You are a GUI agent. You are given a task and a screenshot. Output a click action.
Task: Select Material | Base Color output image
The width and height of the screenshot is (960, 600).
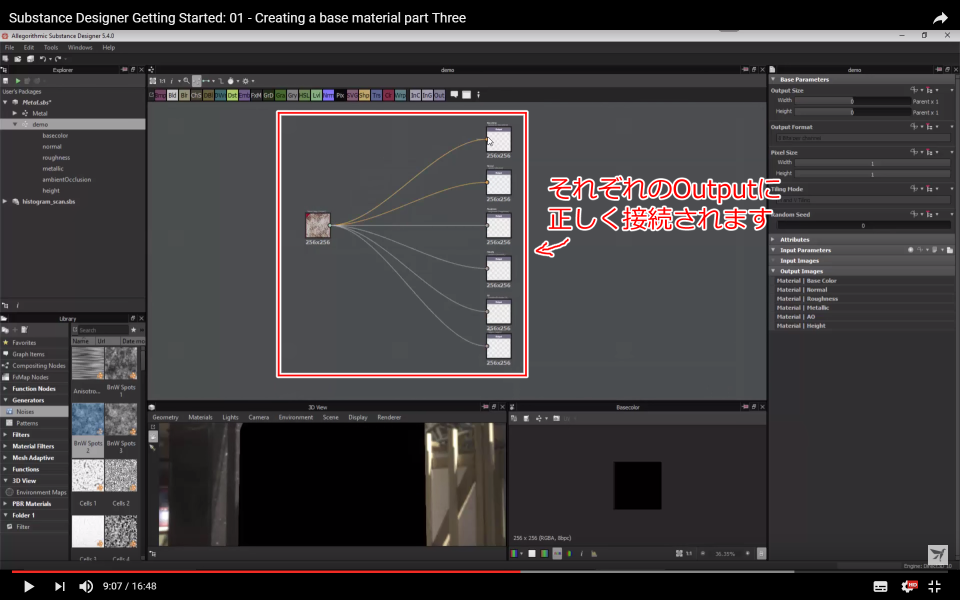[806, 280]
